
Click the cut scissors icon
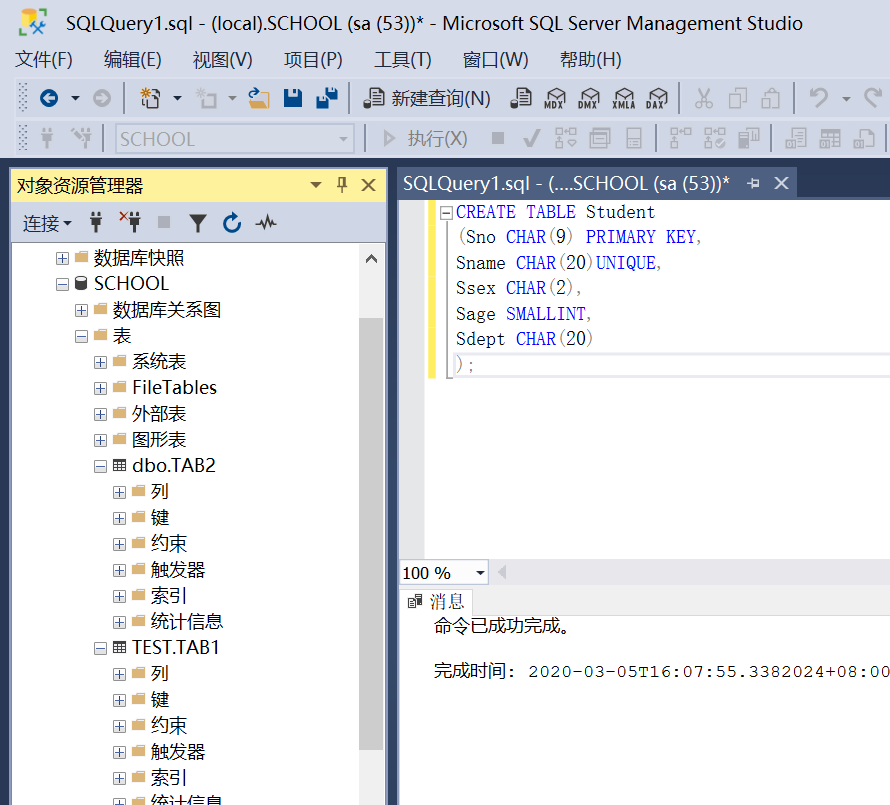tap(704, 98)
